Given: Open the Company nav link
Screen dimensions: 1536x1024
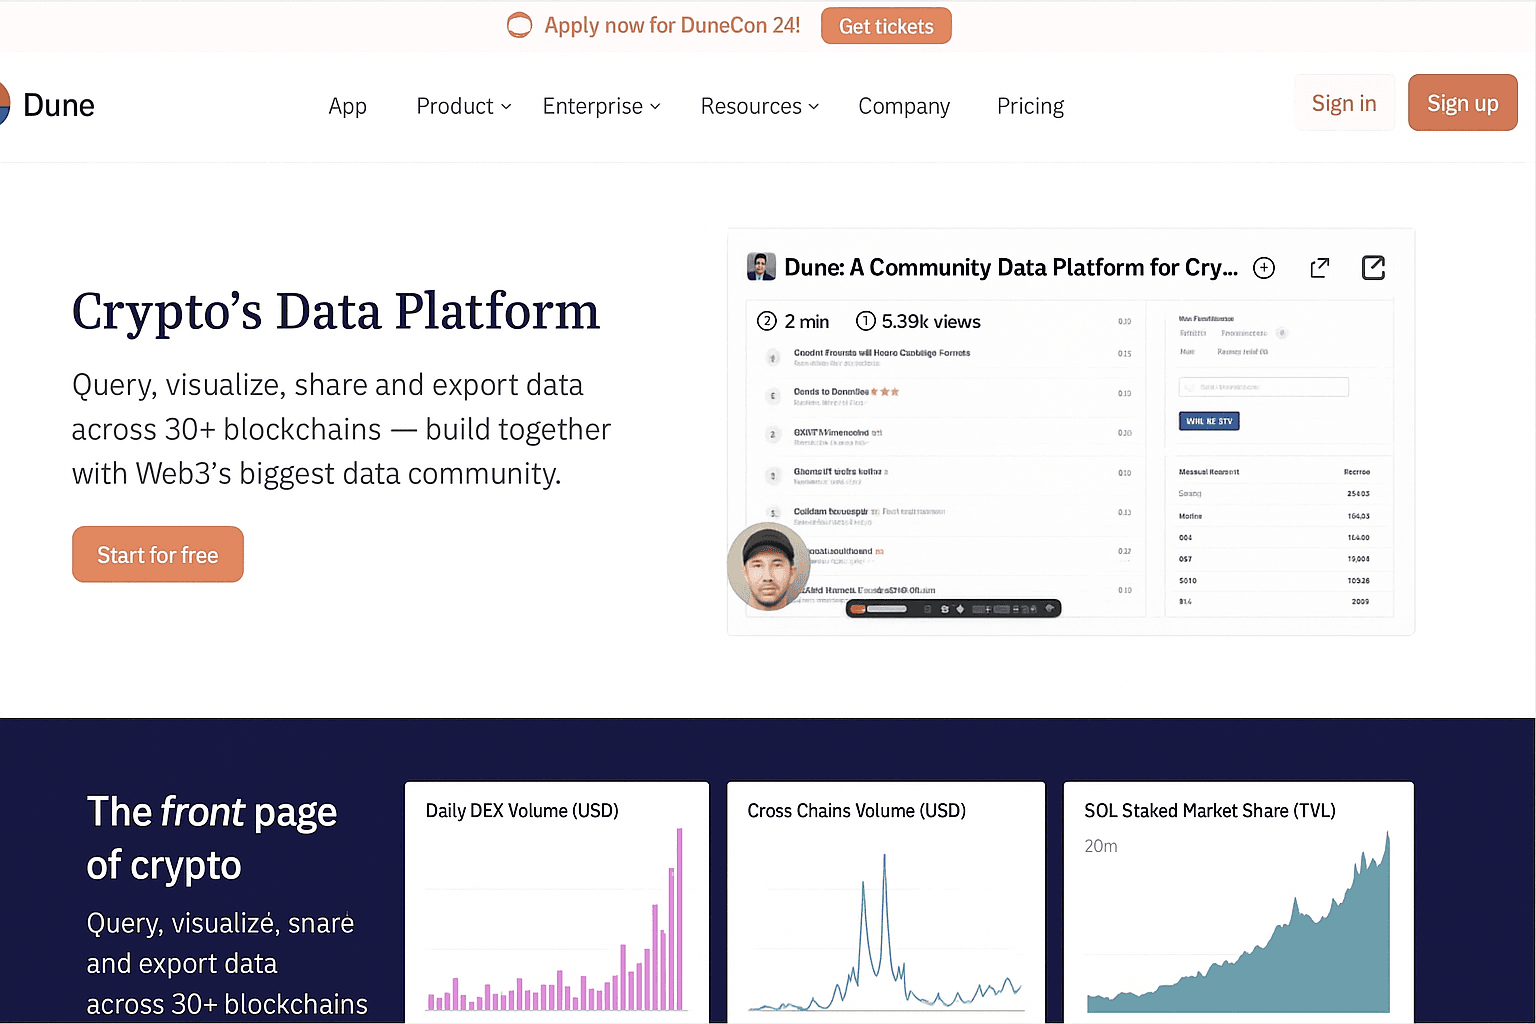Looking at the screenshot, I should click(904, 106).
